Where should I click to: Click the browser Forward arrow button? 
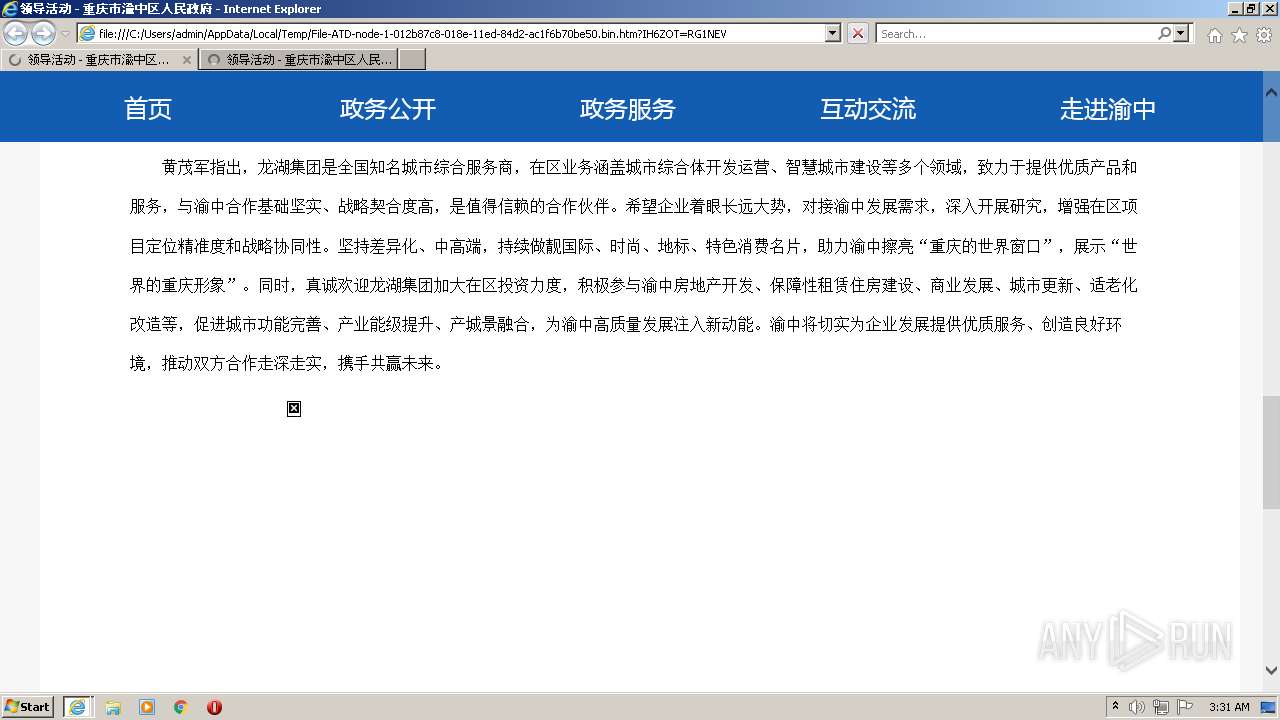click(43, 33)
